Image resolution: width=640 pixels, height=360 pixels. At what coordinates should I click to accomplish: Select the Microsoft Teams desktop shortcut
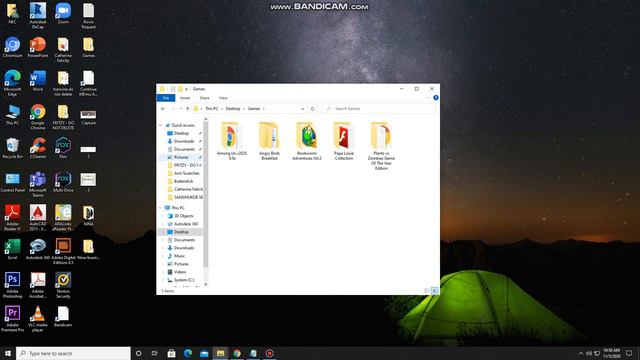click(x=38, y=184)
